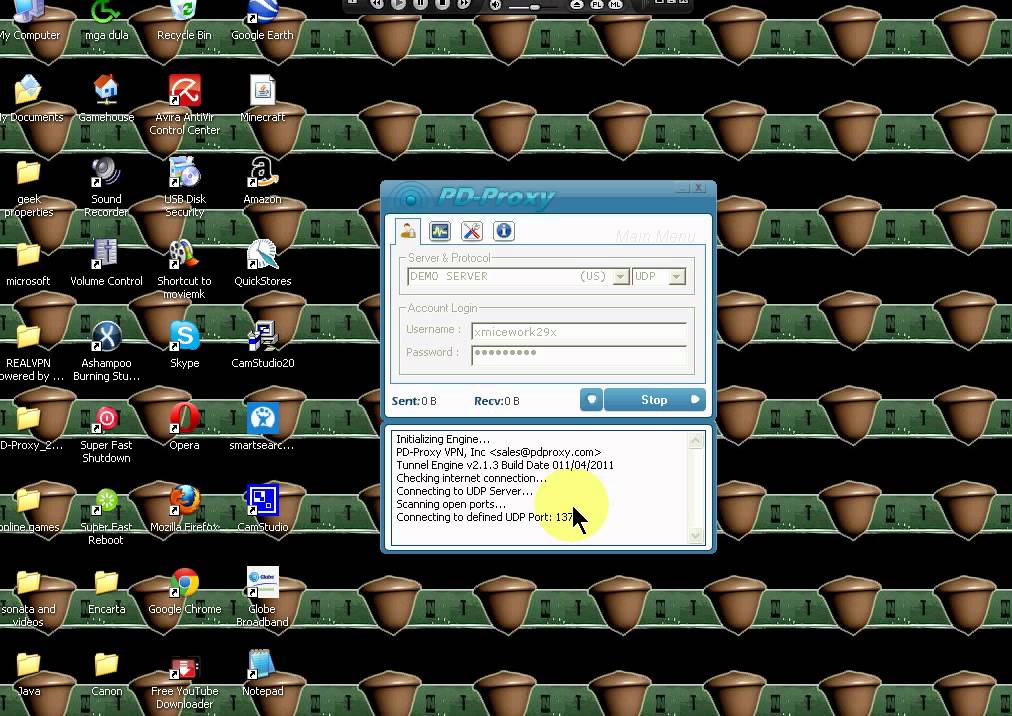Select the Super Fast Shutdown icon
Screen dimensions: 1012x716
click(x=106, y=433)
